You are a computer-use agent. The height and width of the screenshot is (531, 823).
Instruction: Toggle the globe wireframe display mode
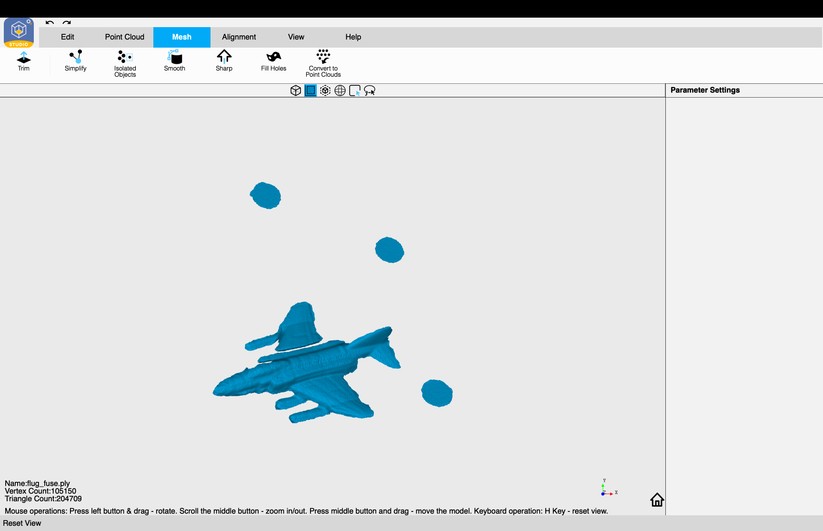click(x=340, y=91)
